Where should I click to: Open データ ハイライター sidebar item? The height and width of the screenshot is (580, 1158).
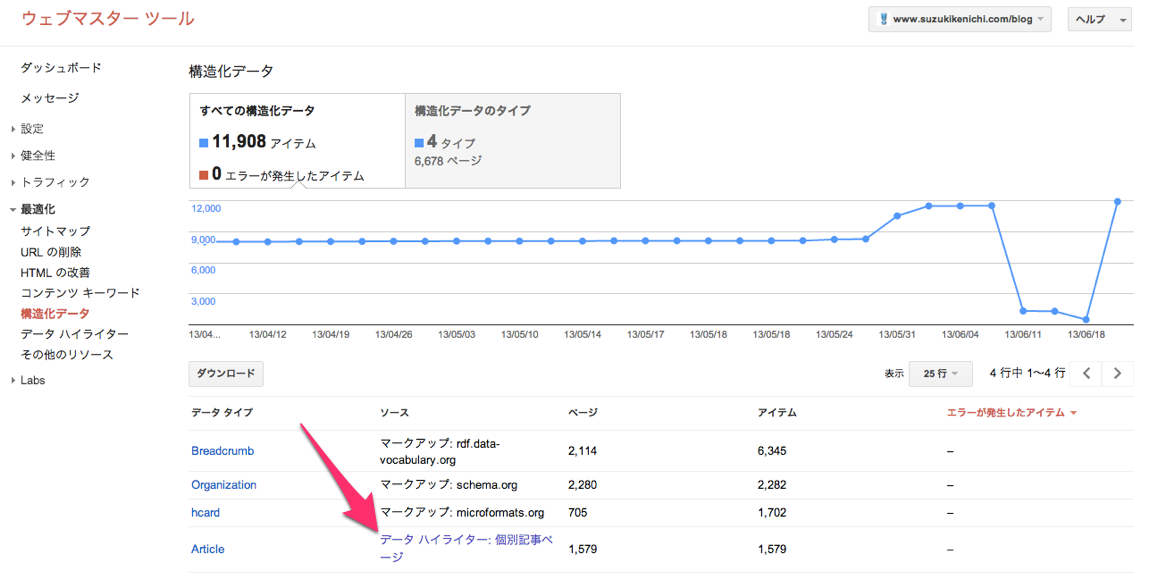tap(75, 334)
